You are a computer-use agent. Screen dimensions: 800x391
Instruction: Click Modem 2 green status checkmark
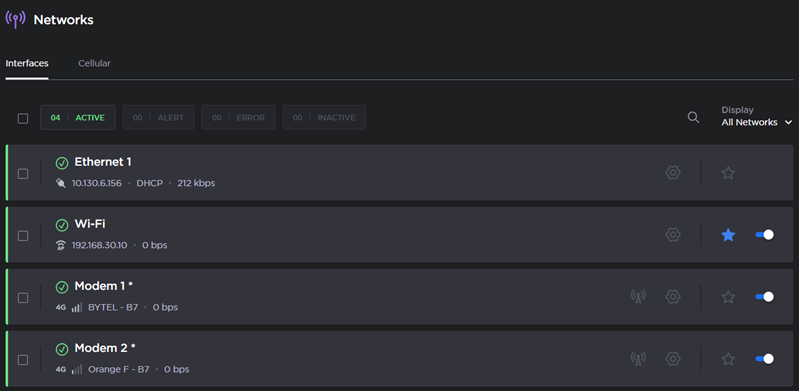(62, 350)
